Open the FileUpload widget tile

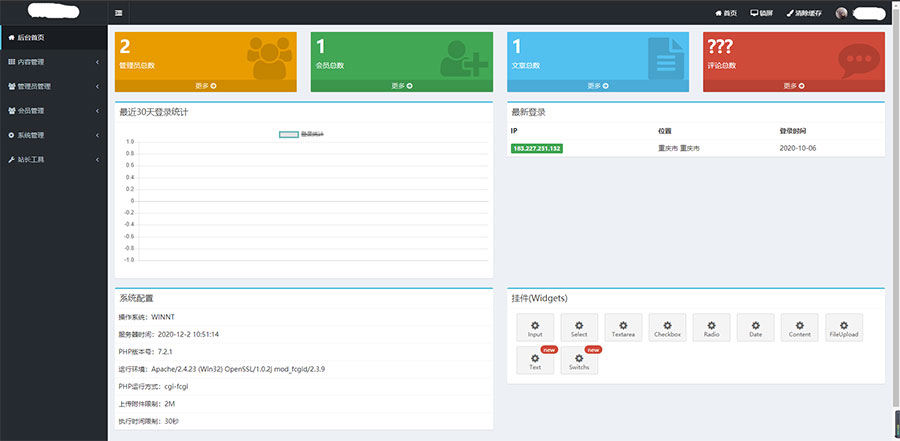coord(844,328)
